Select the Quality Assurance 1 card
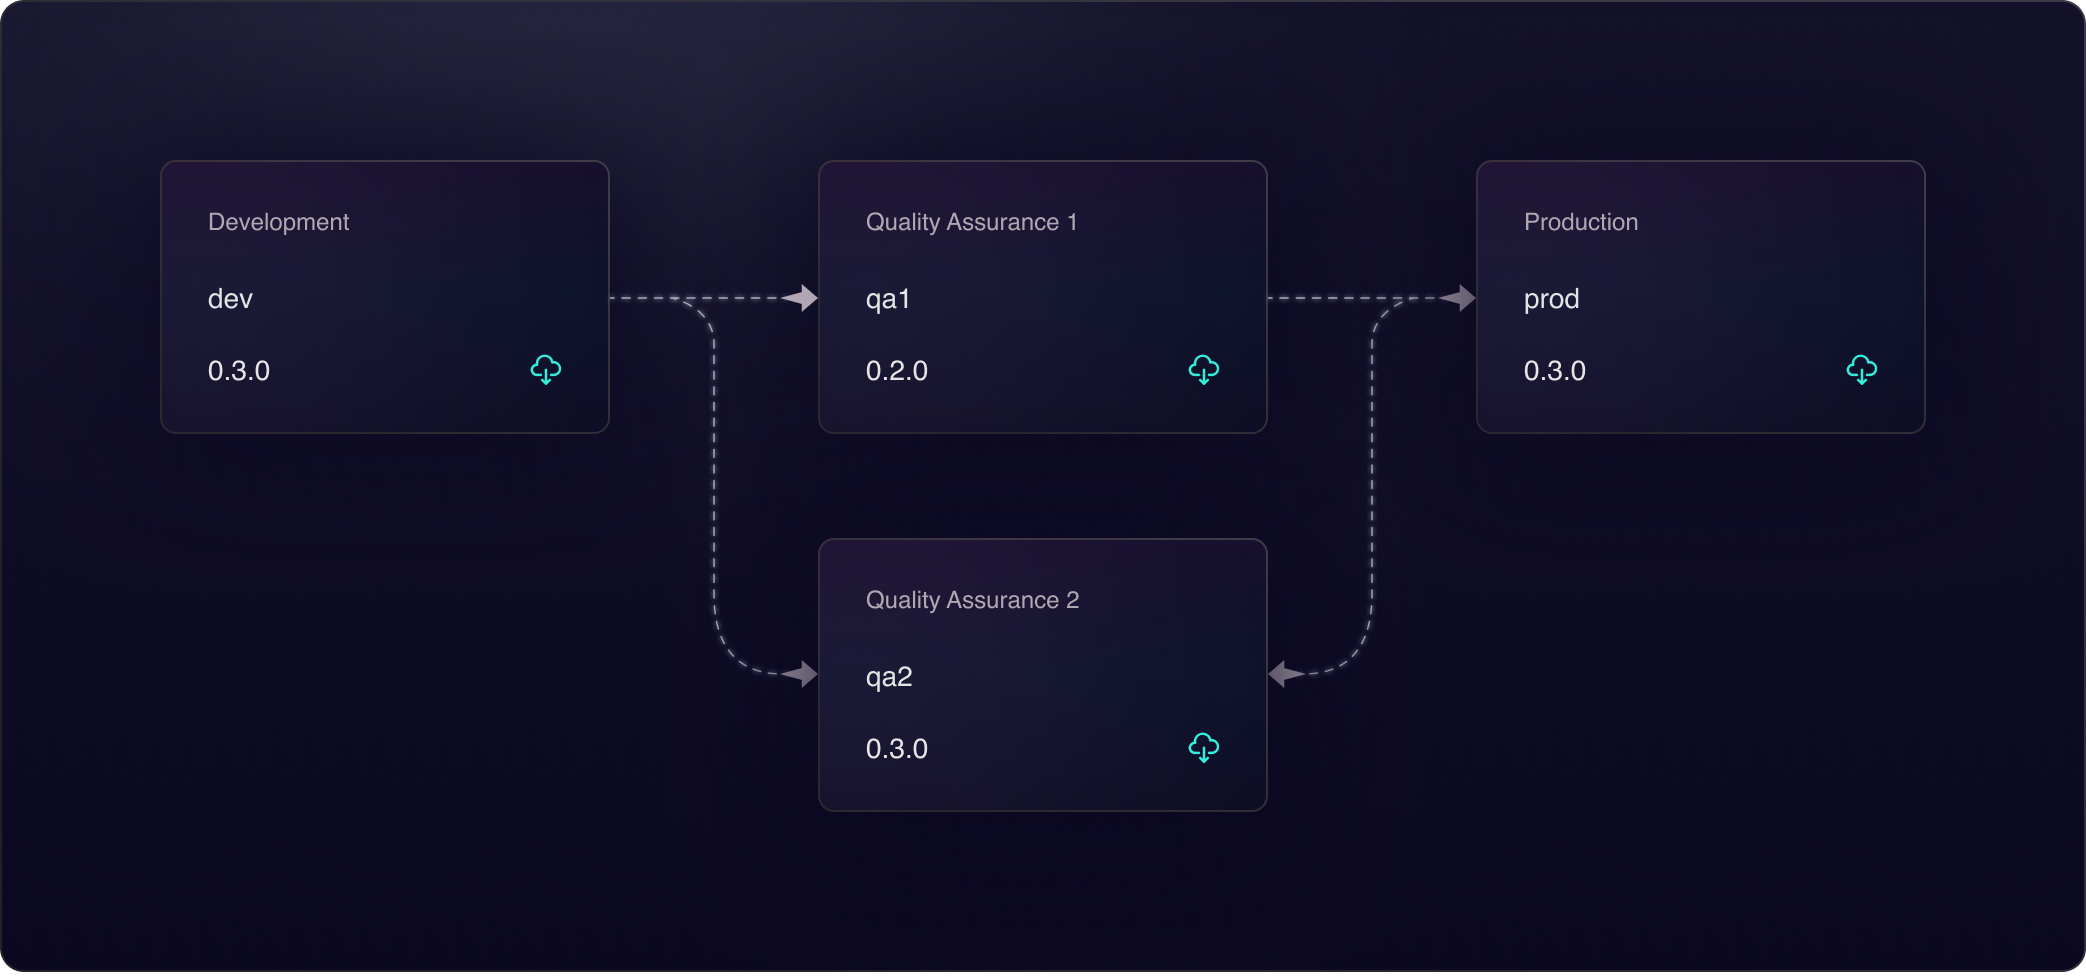This screenshot has width=2086, height=980. coord(1042,296)
